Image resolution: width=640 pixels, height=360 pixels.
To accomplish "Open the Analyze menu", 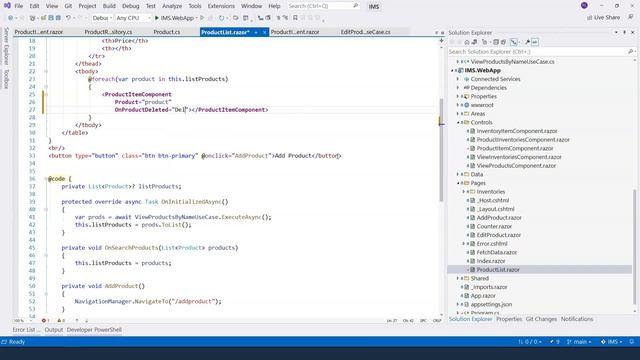I will 172,6.
